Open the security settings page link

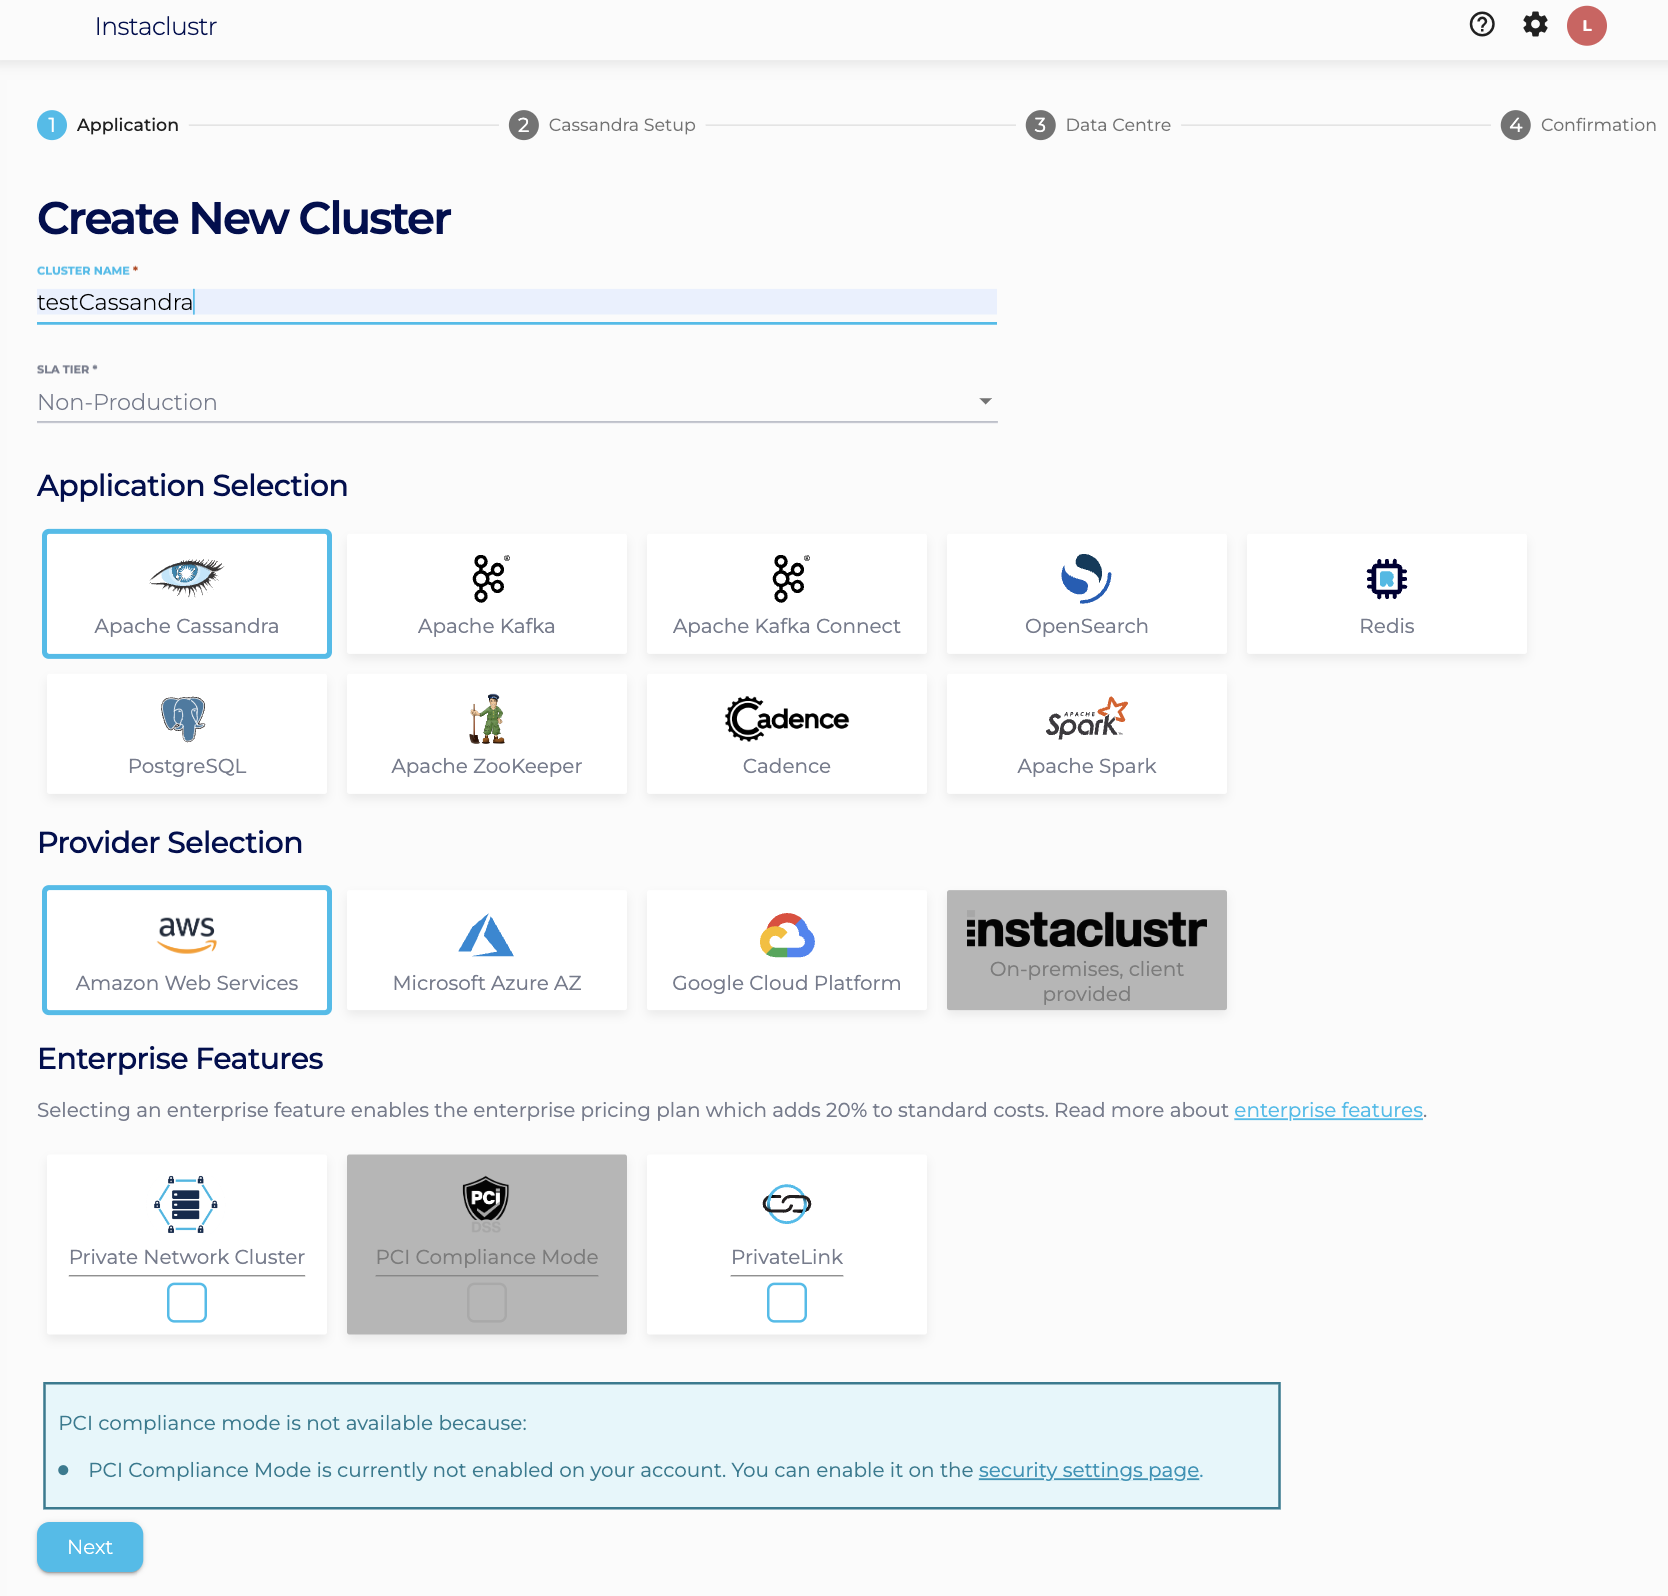1088,1470
